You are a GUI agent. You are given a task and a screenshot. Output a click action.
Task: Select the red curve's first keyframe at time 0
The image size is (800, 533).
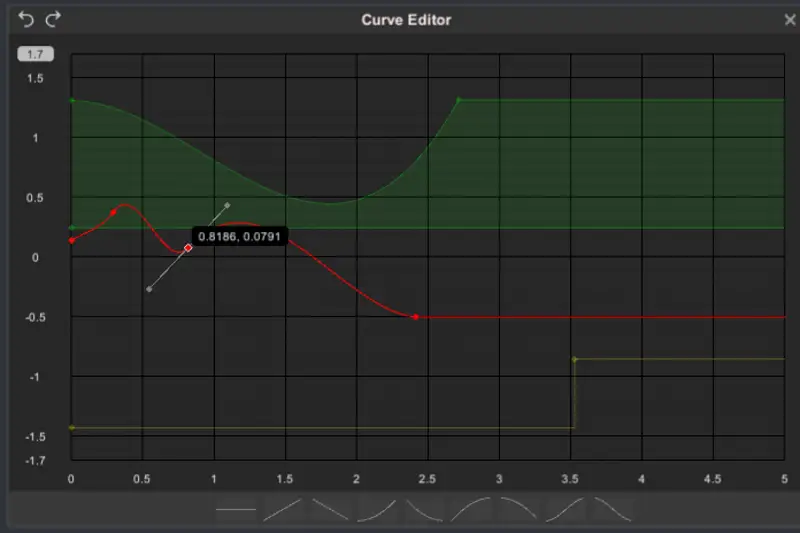coord(72,240)
